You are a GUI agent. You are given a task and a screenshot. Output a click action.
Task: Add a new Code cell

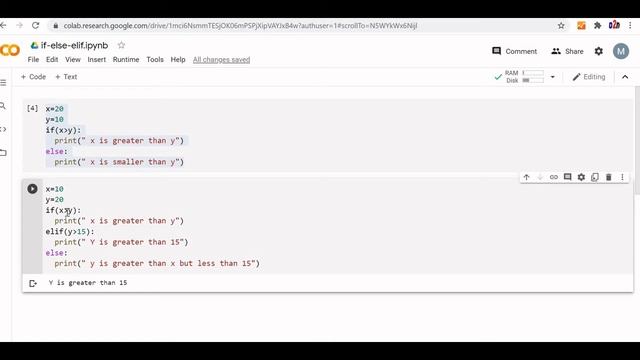33,77
